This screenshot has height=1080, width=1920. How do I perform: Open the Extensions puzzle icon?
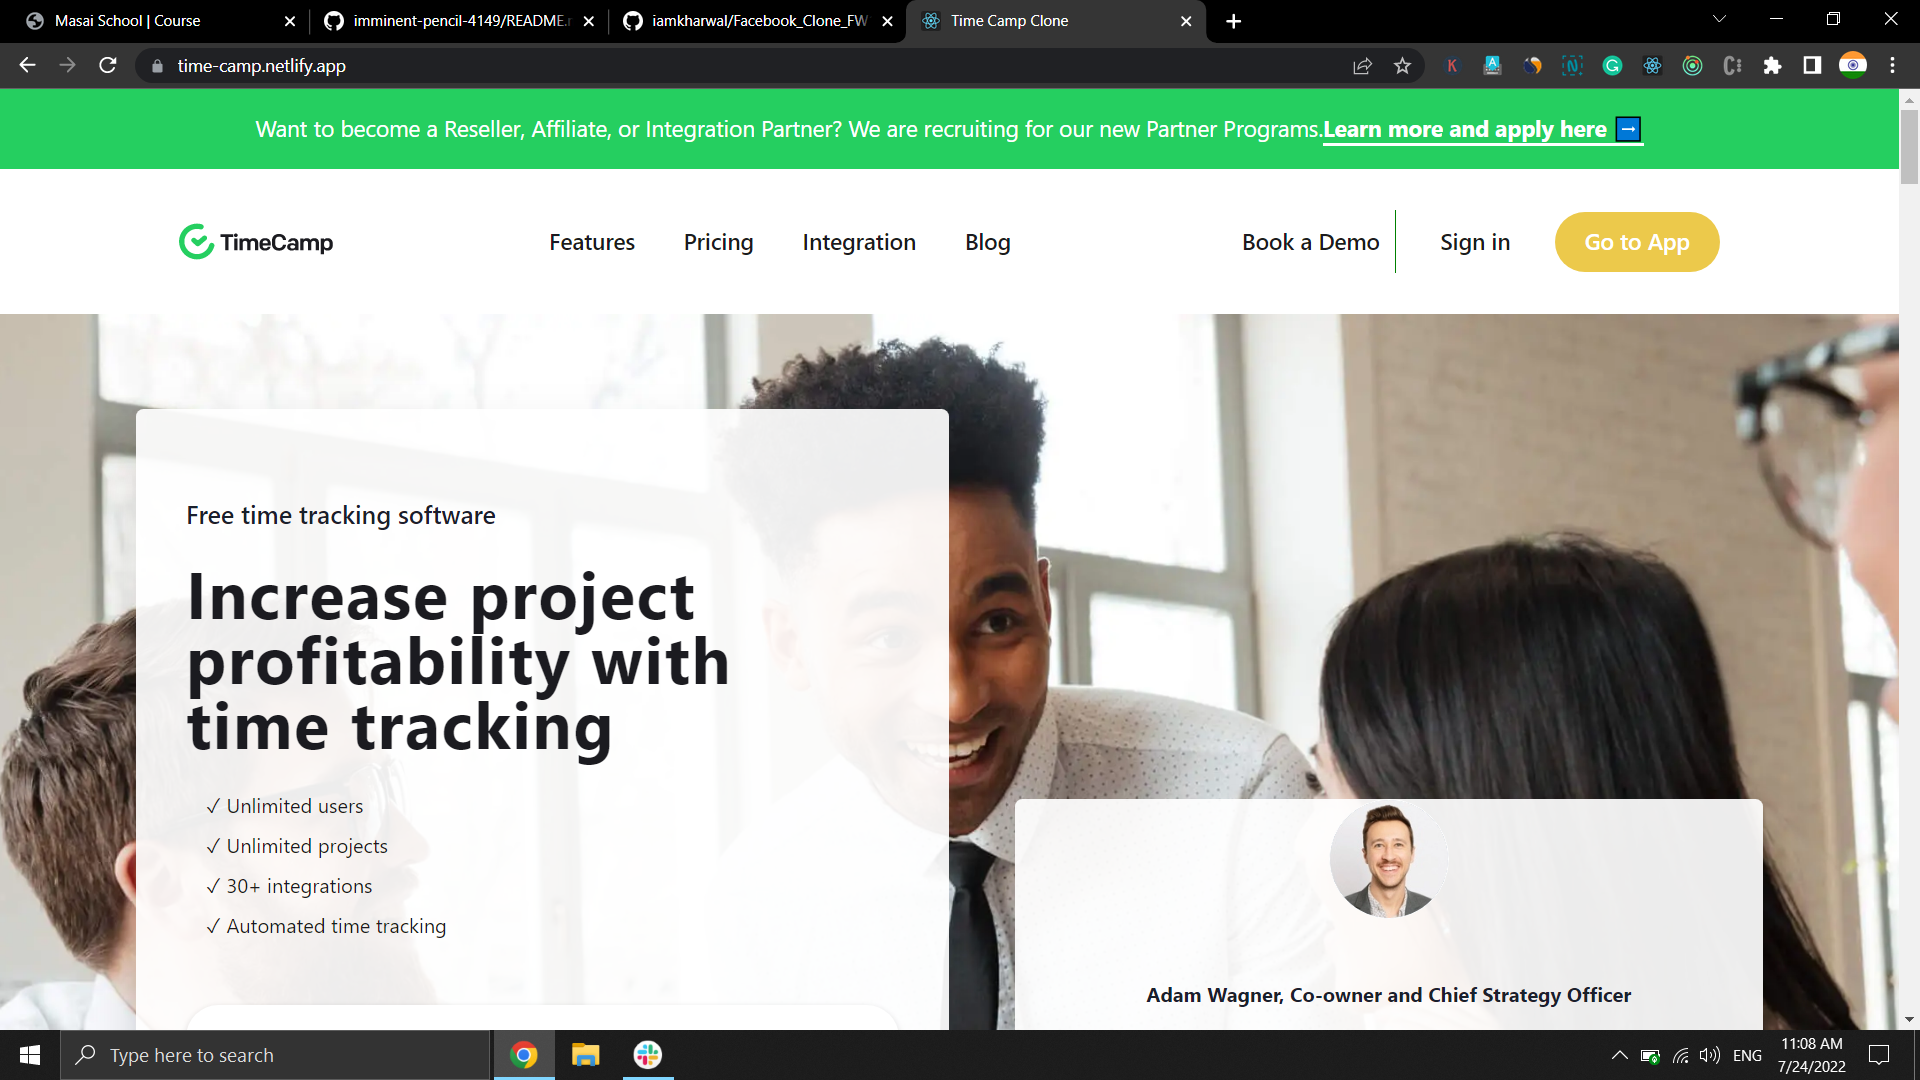point(1772,66)
